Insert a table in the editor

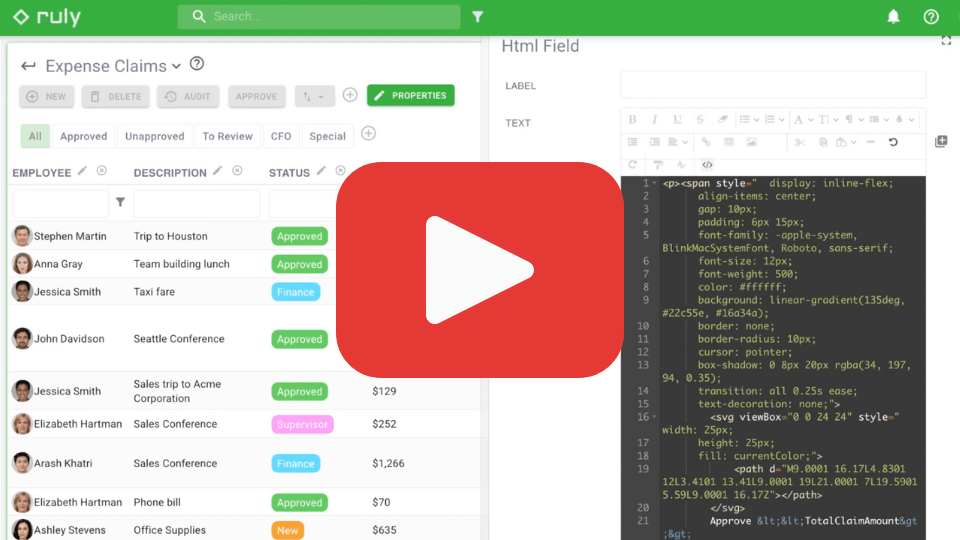tap(729, 142)
